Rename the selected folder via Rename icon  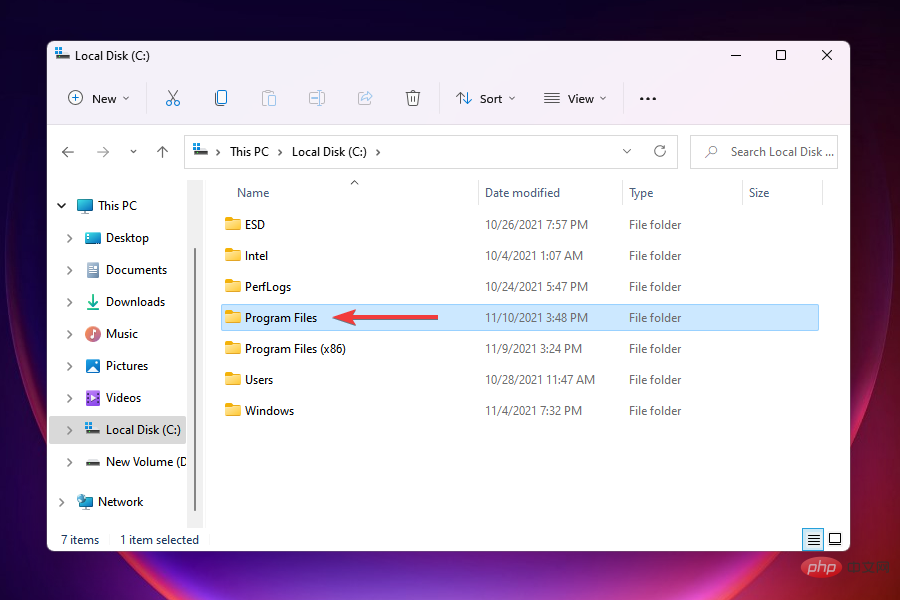click(x=317, y=98)
